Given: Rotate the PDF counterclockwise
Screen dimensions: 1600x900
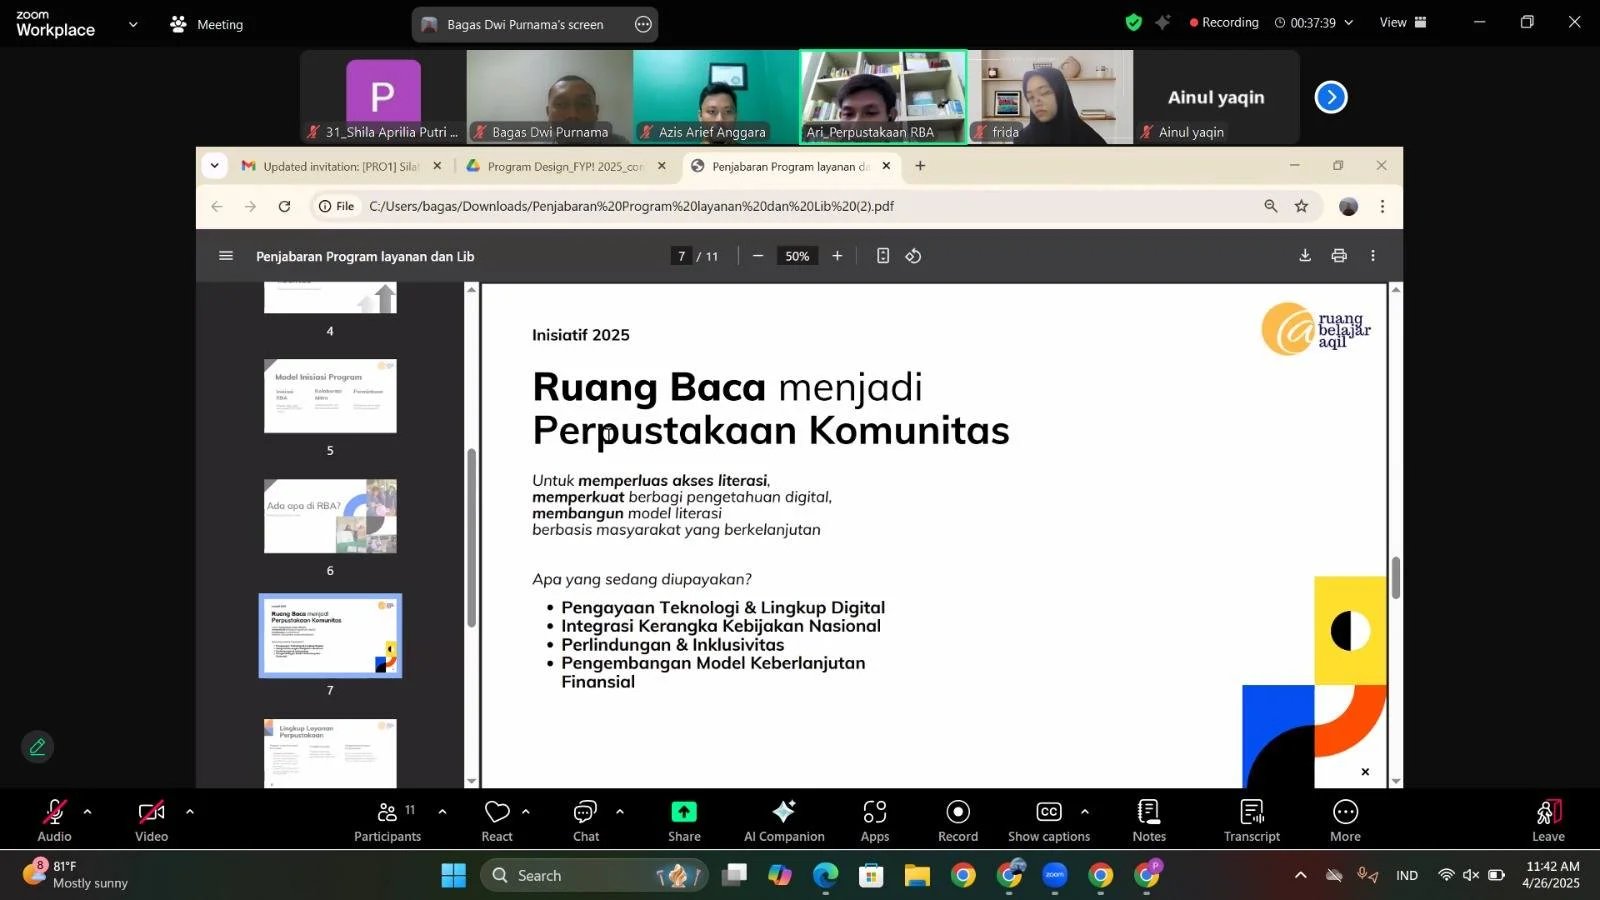Looking at the screenshot, I should pos(913,256).
